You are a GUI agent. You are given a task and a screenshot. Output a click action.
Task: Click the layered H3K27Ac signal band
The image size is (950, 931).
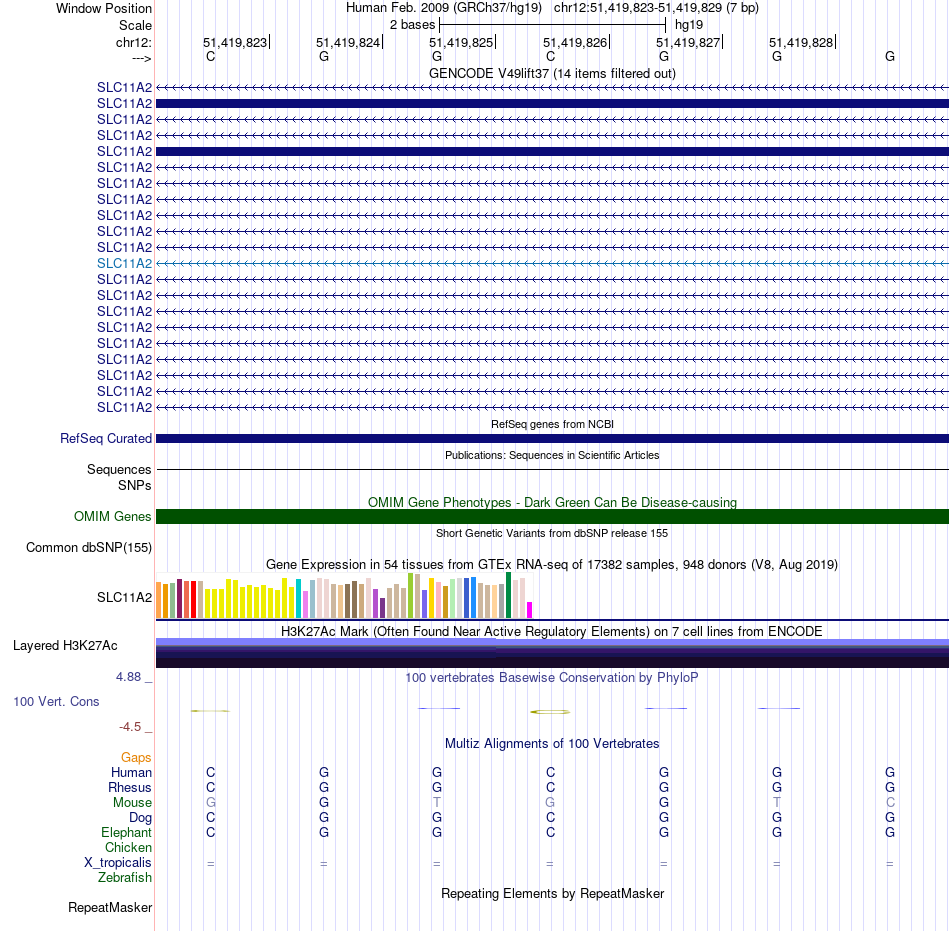click(x=552, y=653)
